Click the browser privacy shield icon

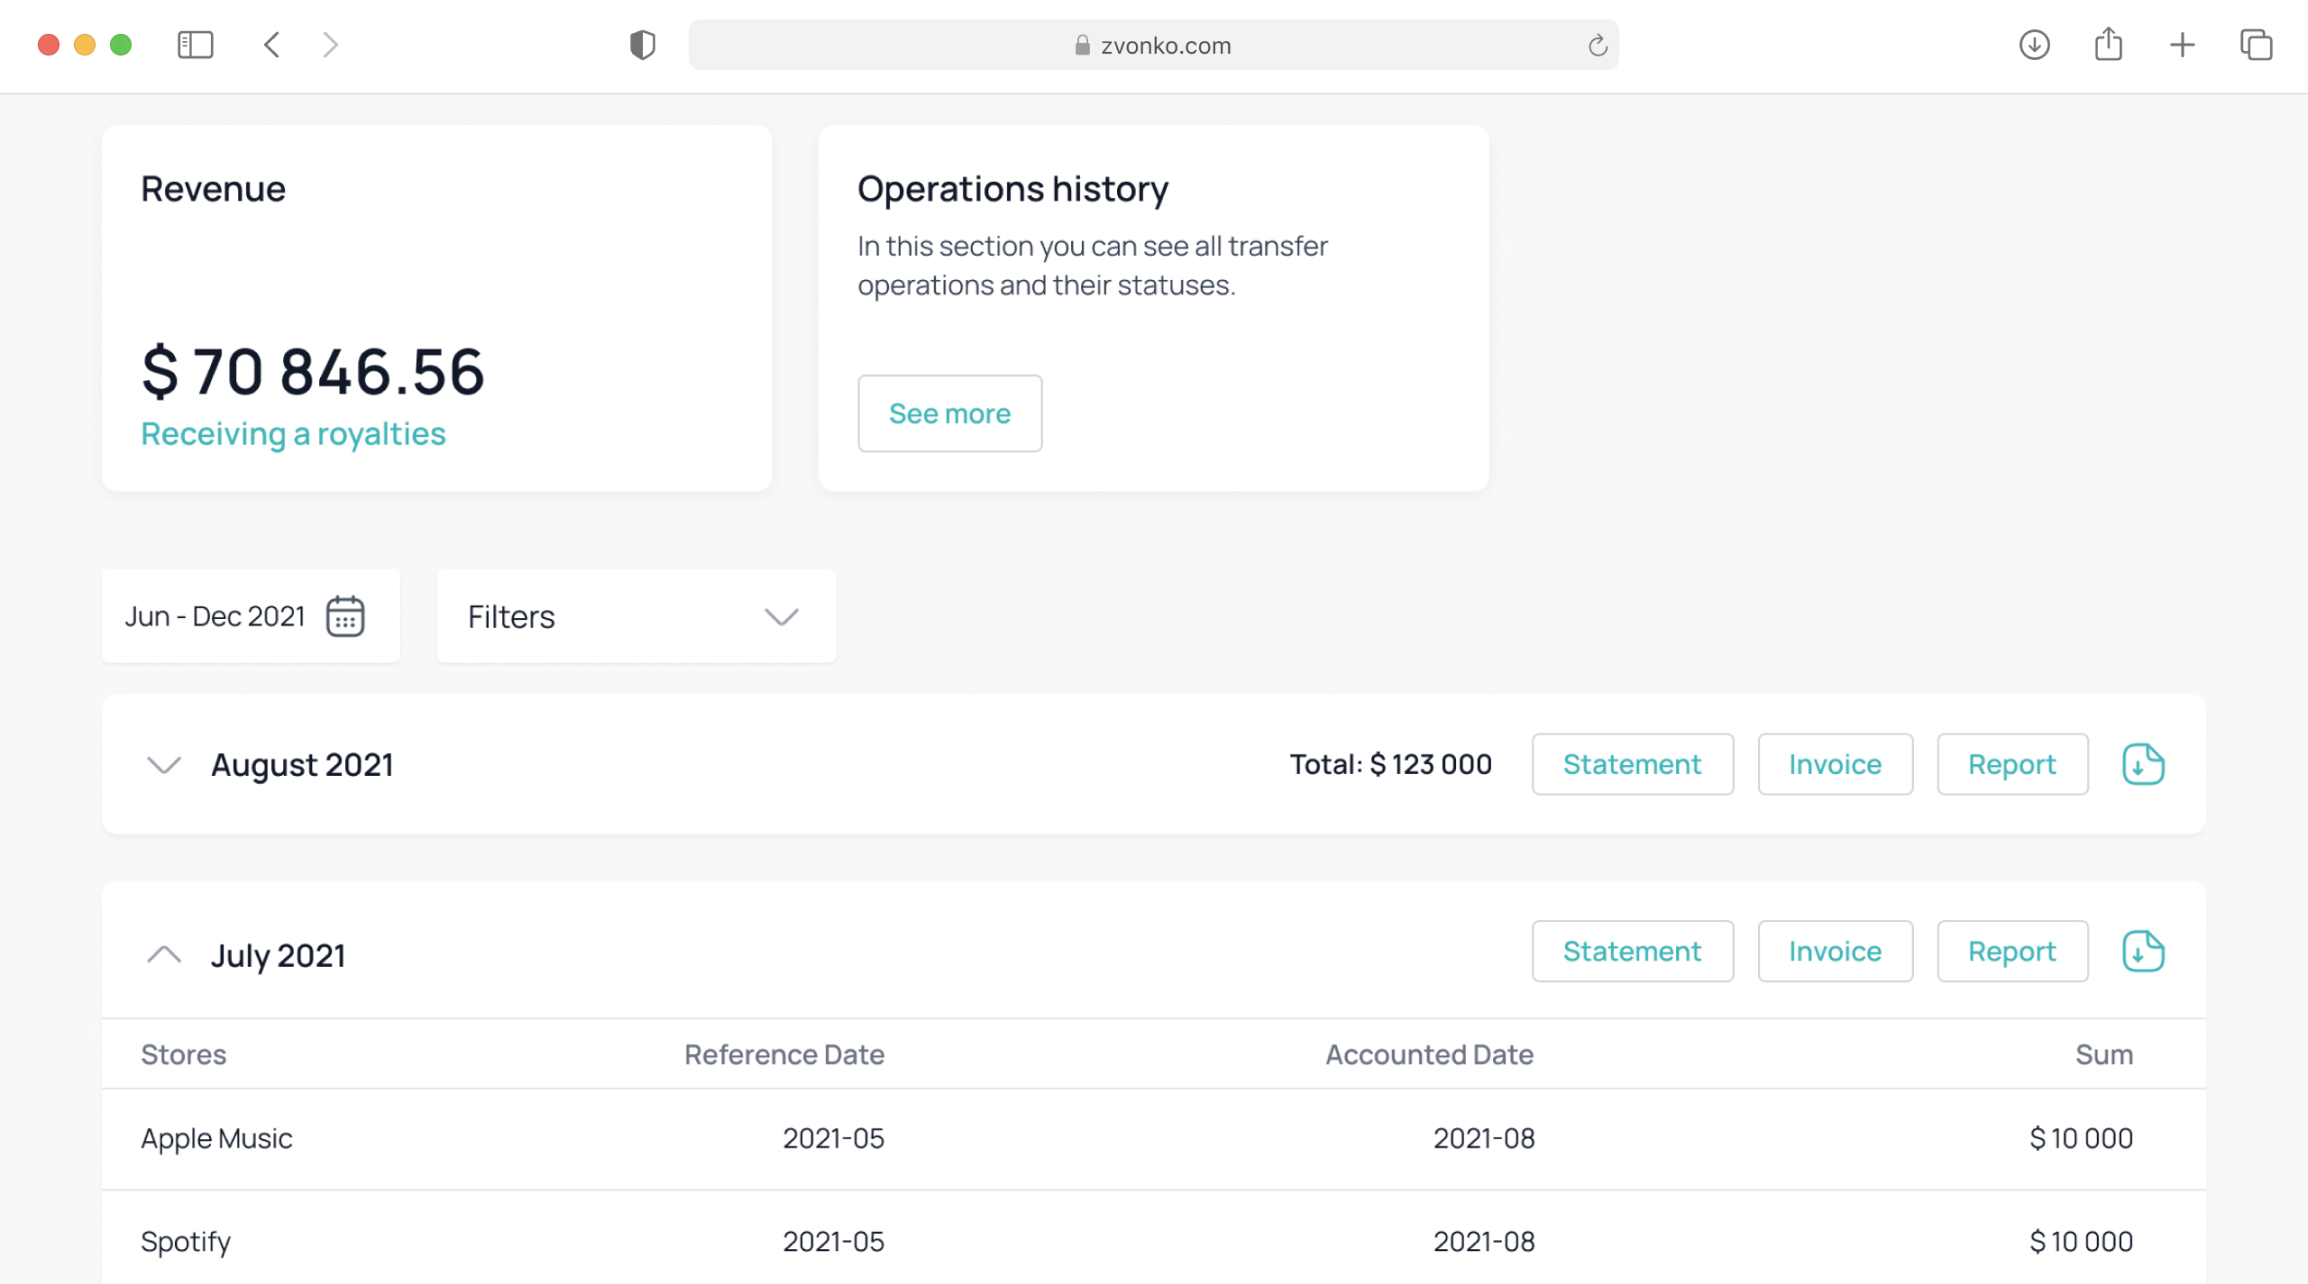tap(642, 45)
